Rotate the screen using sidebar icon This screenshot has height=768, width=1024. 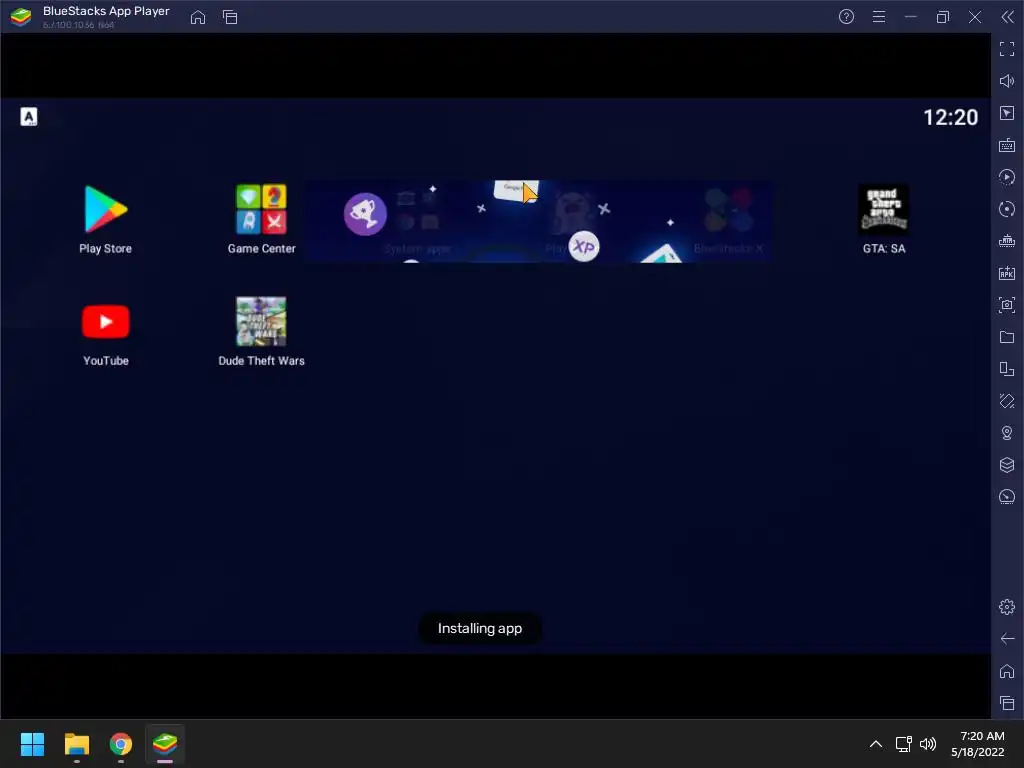[x=1007, y=369]
